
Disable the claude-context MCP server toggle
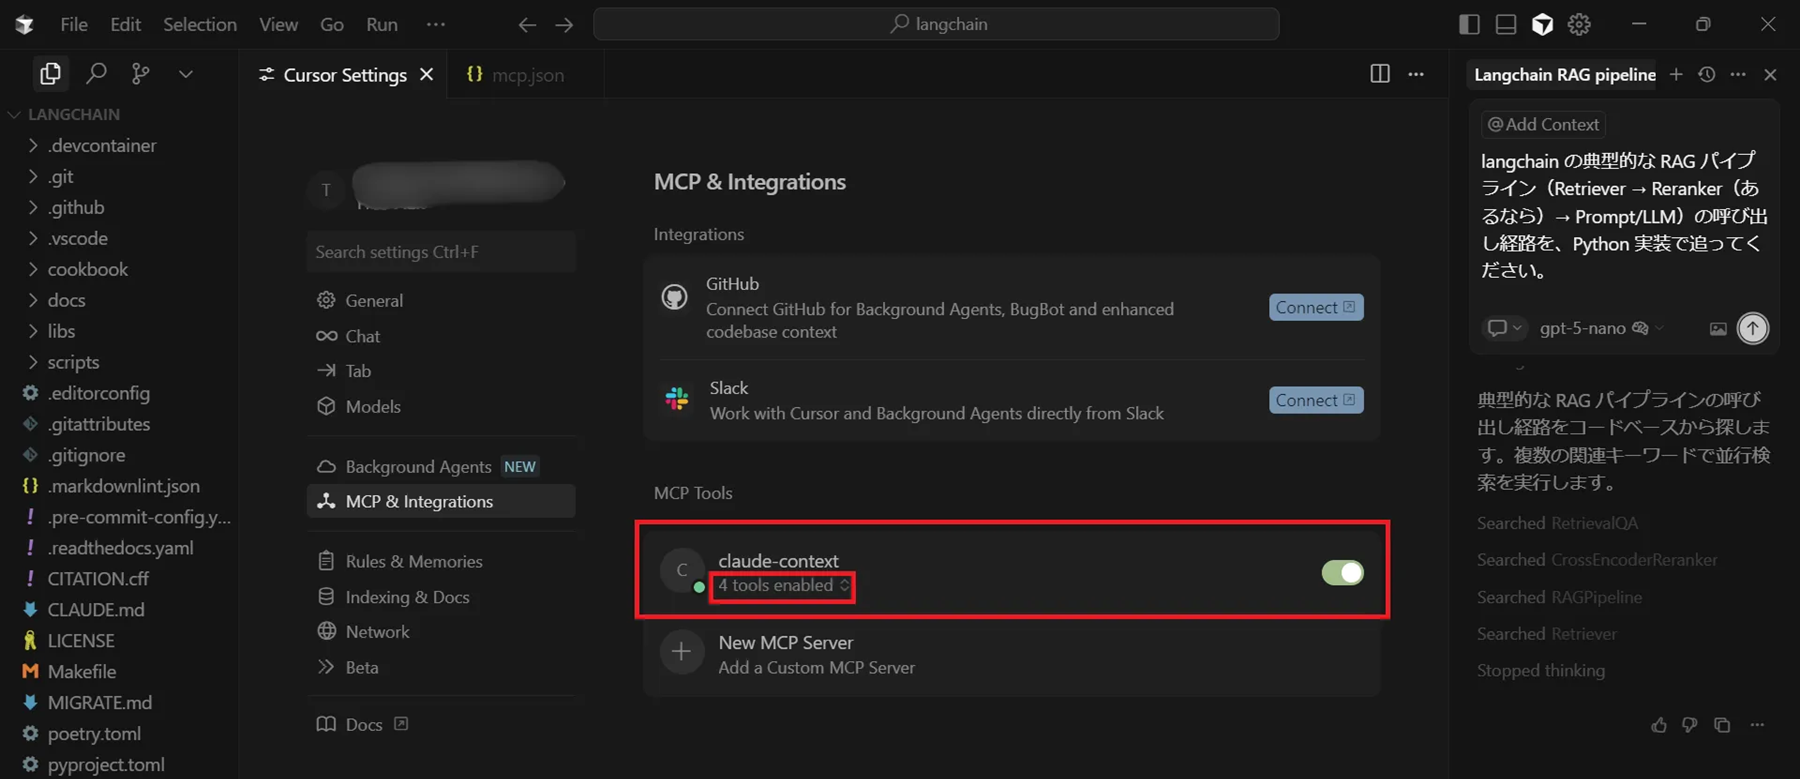pyautogui.click(x=1341, y=573)
